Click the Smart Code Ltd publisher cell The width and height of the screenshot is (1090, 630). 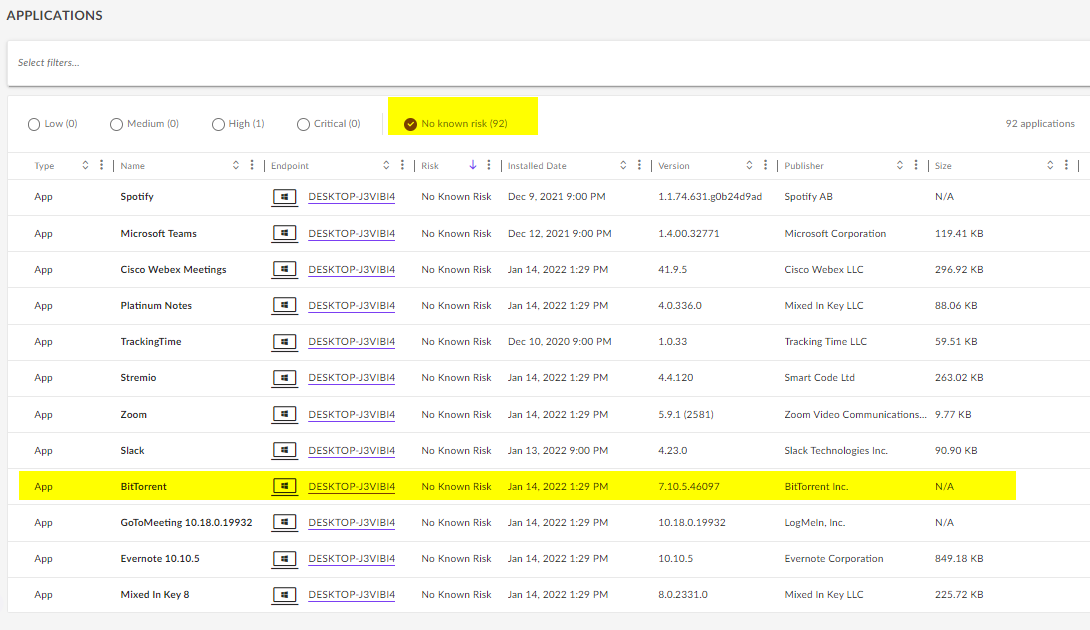[820, 378]
